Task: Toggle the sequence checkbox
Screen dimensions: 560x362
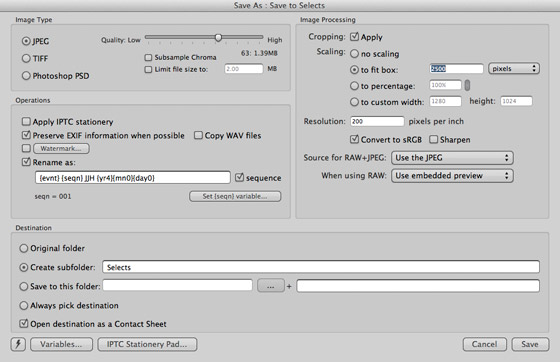Action: [x=239, y=177]
